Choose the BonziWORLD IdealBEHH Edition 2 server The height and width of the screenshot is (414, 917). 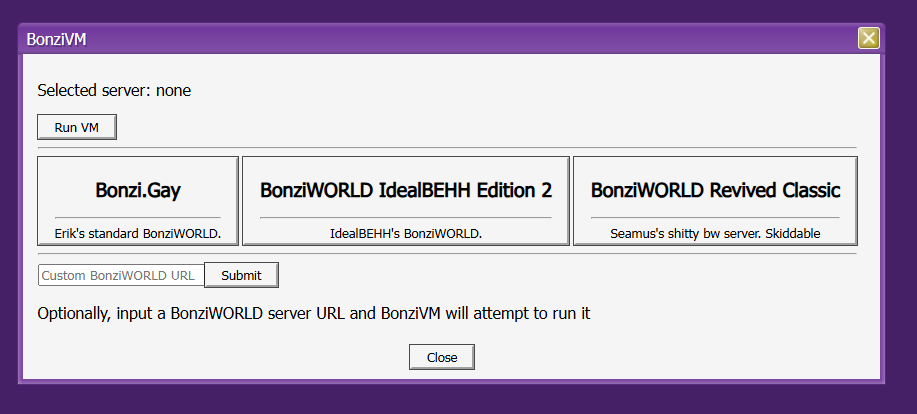point(405,201)
